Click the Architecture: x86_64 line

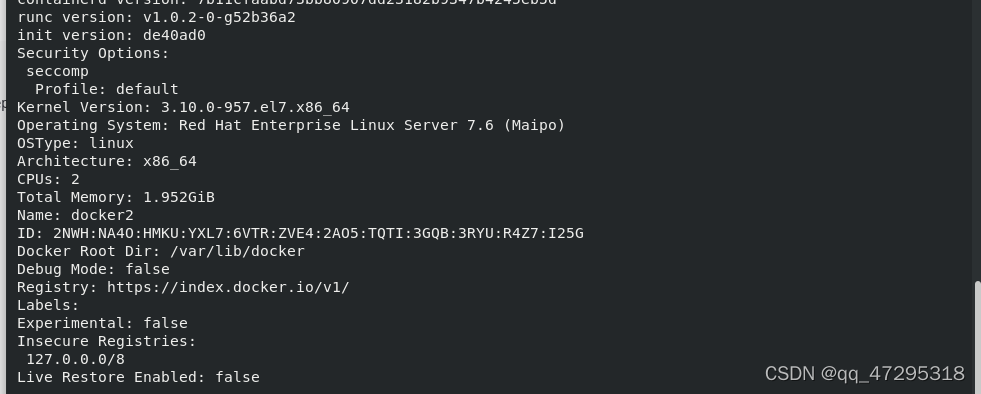point(107,161)
